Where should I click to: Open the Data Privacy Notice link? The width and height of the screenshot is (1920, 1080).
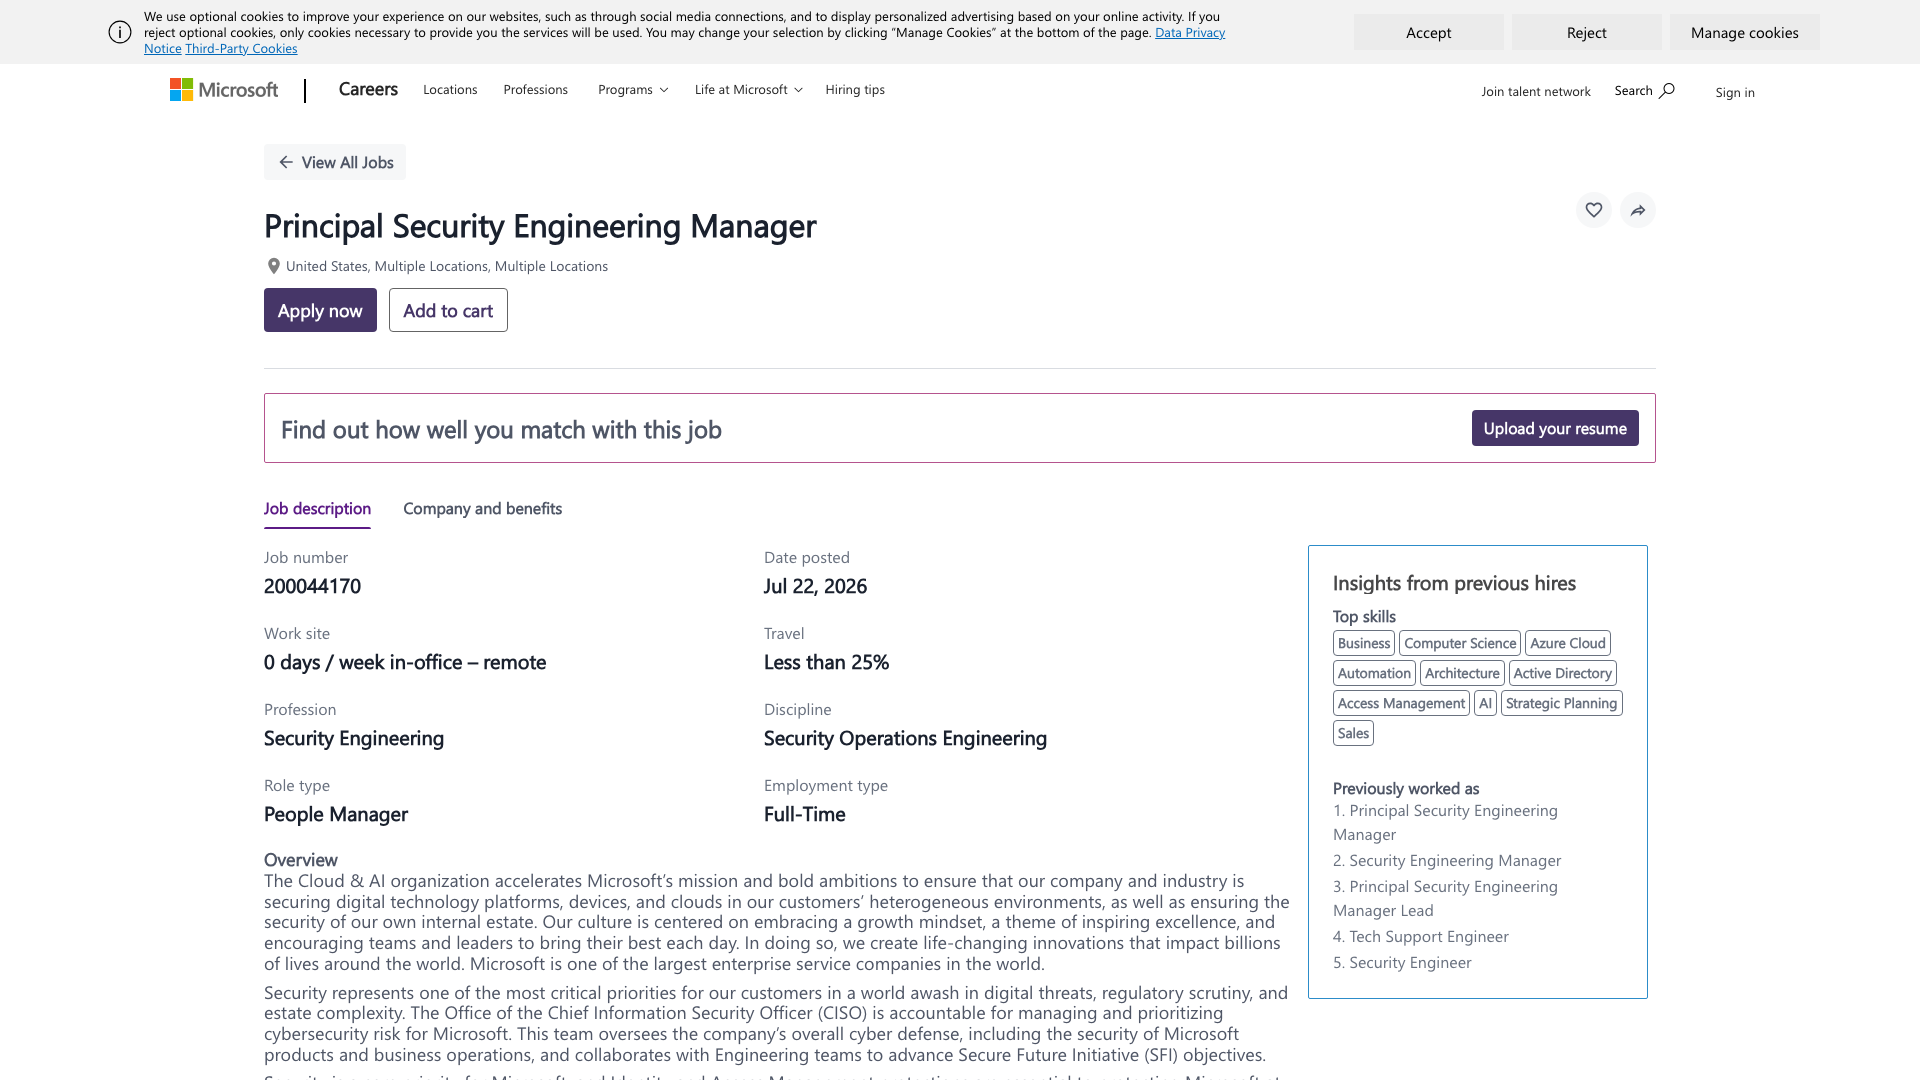pyautogui.click(x=1190, y=33)
